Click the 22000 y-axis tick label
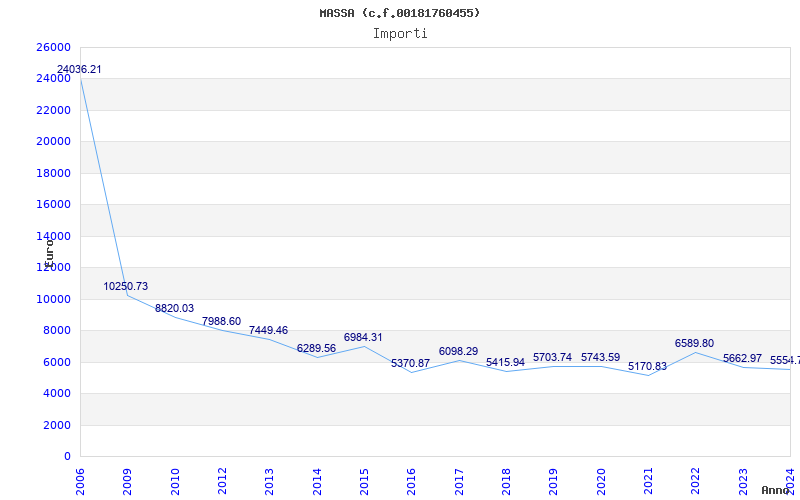The width and height of the screenshot is (800, 500). (x=54, y=110)
